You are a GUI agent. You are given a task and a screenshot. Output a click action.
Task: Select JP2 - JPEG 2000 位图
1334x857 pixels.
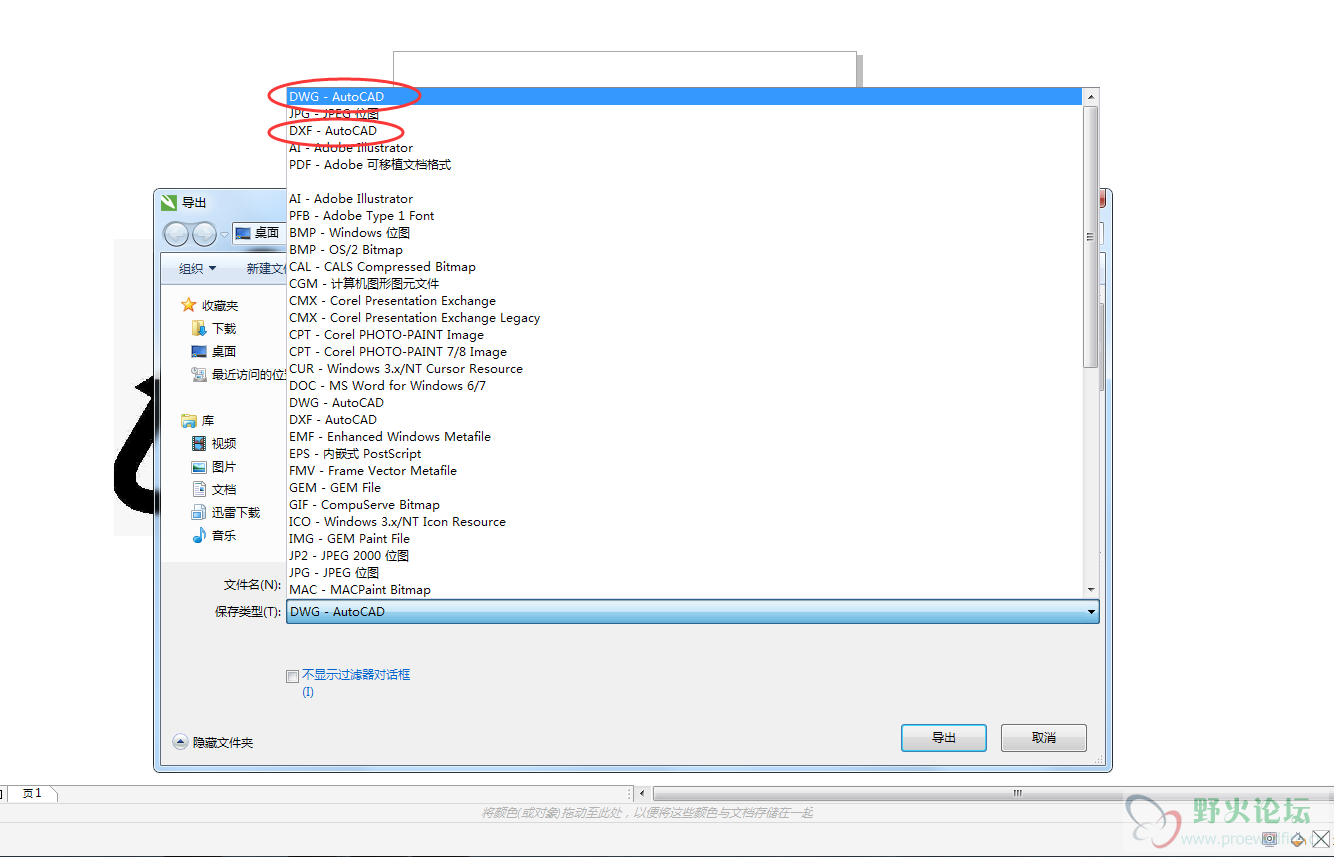(x=684, y=556)
